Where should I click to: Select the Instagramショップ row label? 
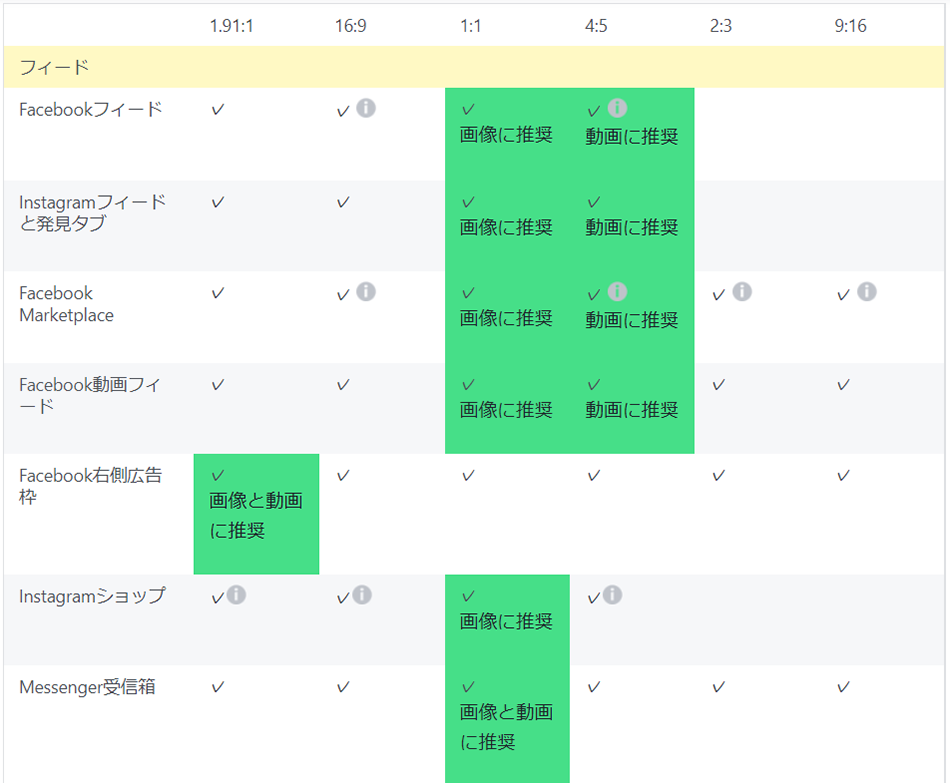coord(92,596)
